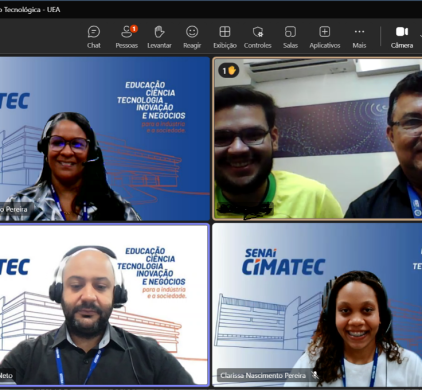Open the Chat panel
422x390 pixels.
(x=94, y=37)
